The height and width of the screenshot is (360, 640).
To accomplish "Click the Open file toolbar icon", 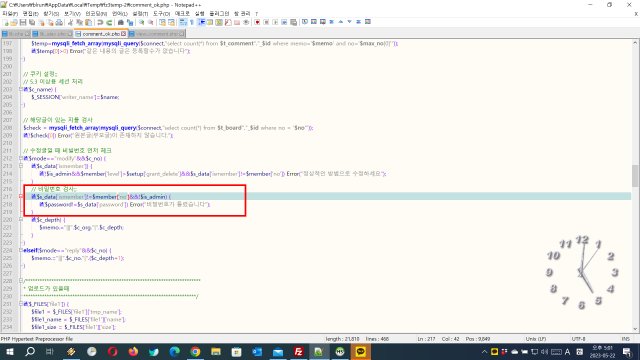I will coord(14,22).
